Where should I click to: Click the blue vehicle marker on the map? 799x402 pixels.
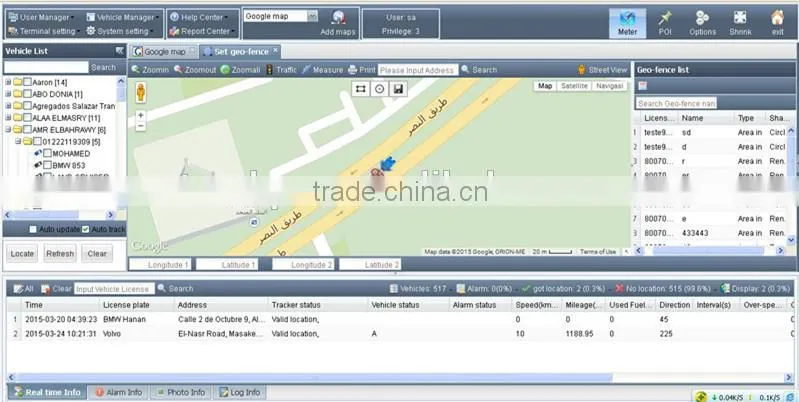(x=388, y=164)
